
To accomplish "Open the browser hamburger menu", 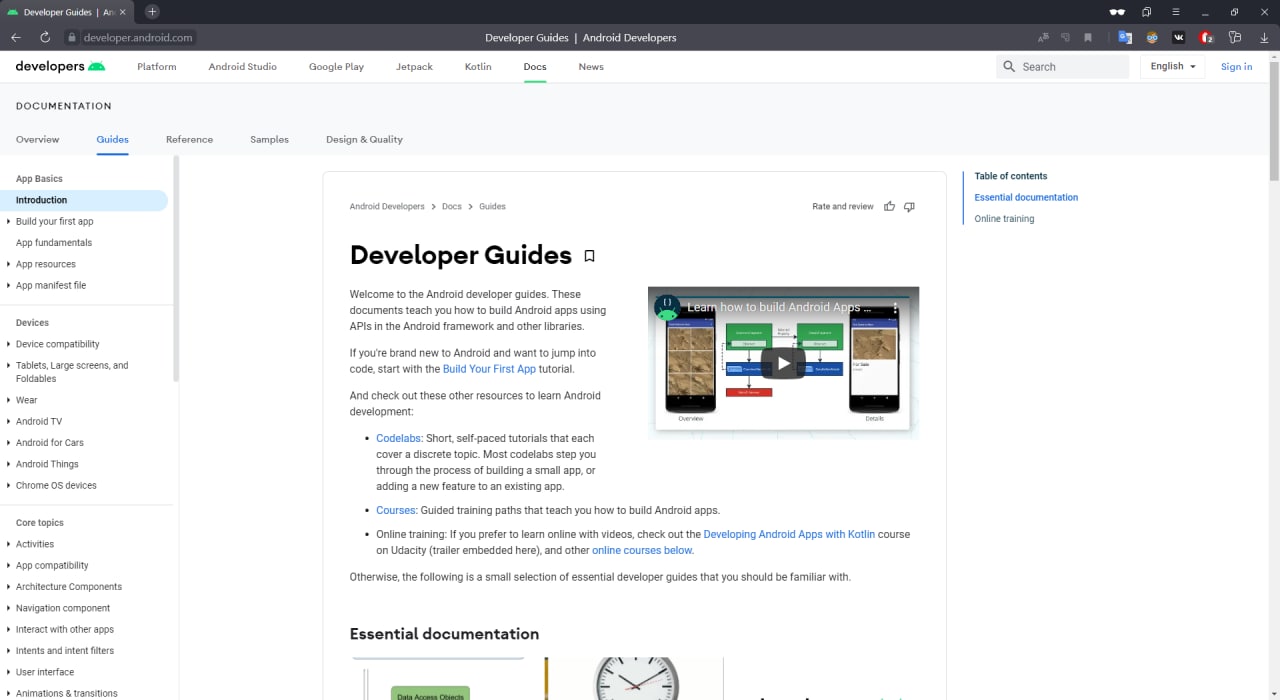I will pos(1176,12).
